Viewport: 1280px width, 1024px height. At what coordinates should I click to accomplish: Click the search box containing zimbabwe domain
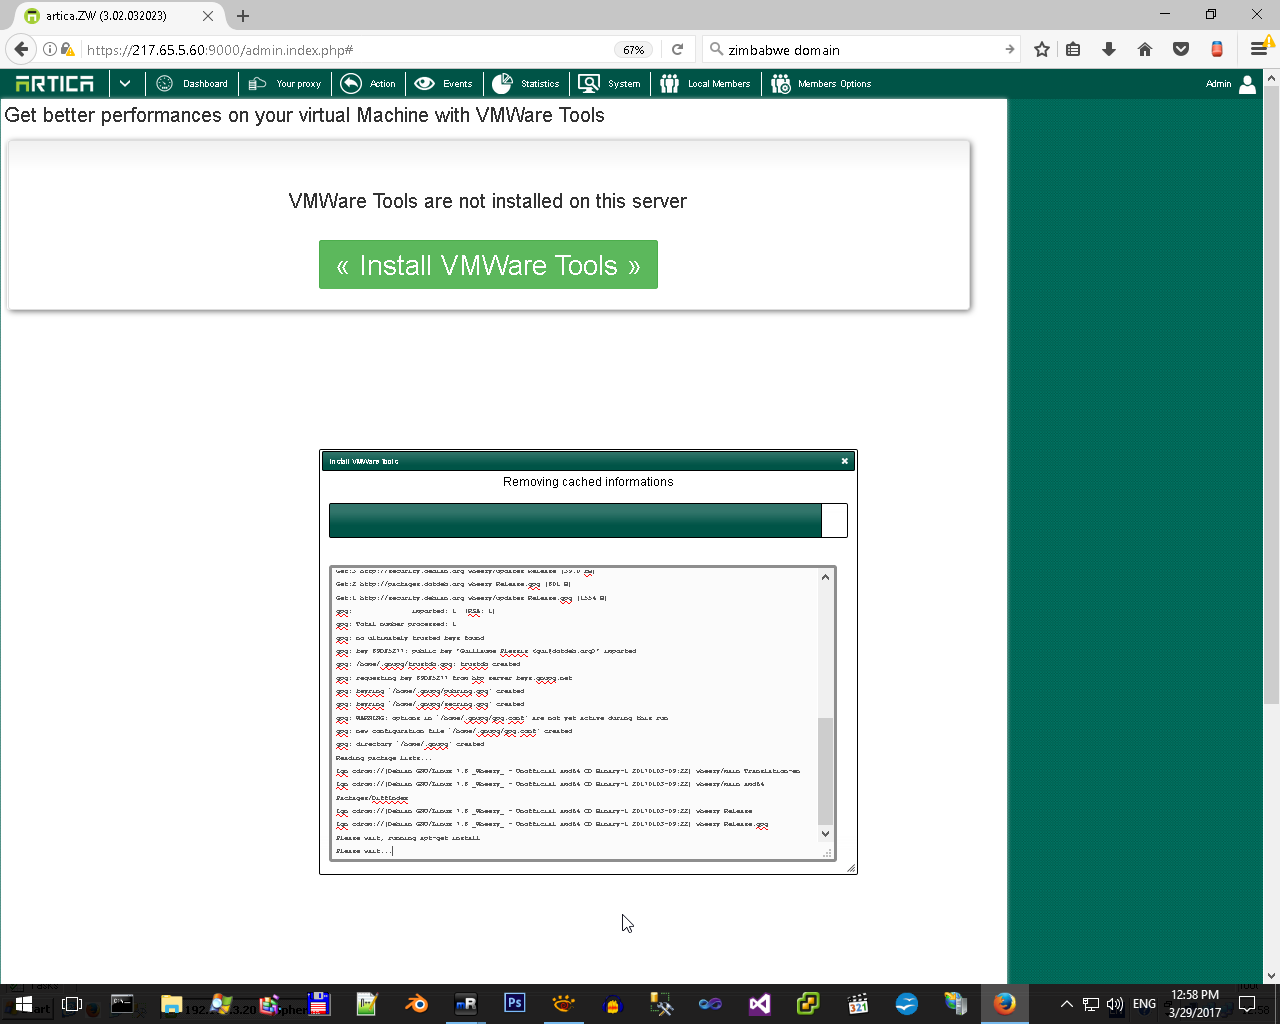[x=860, y=50]
